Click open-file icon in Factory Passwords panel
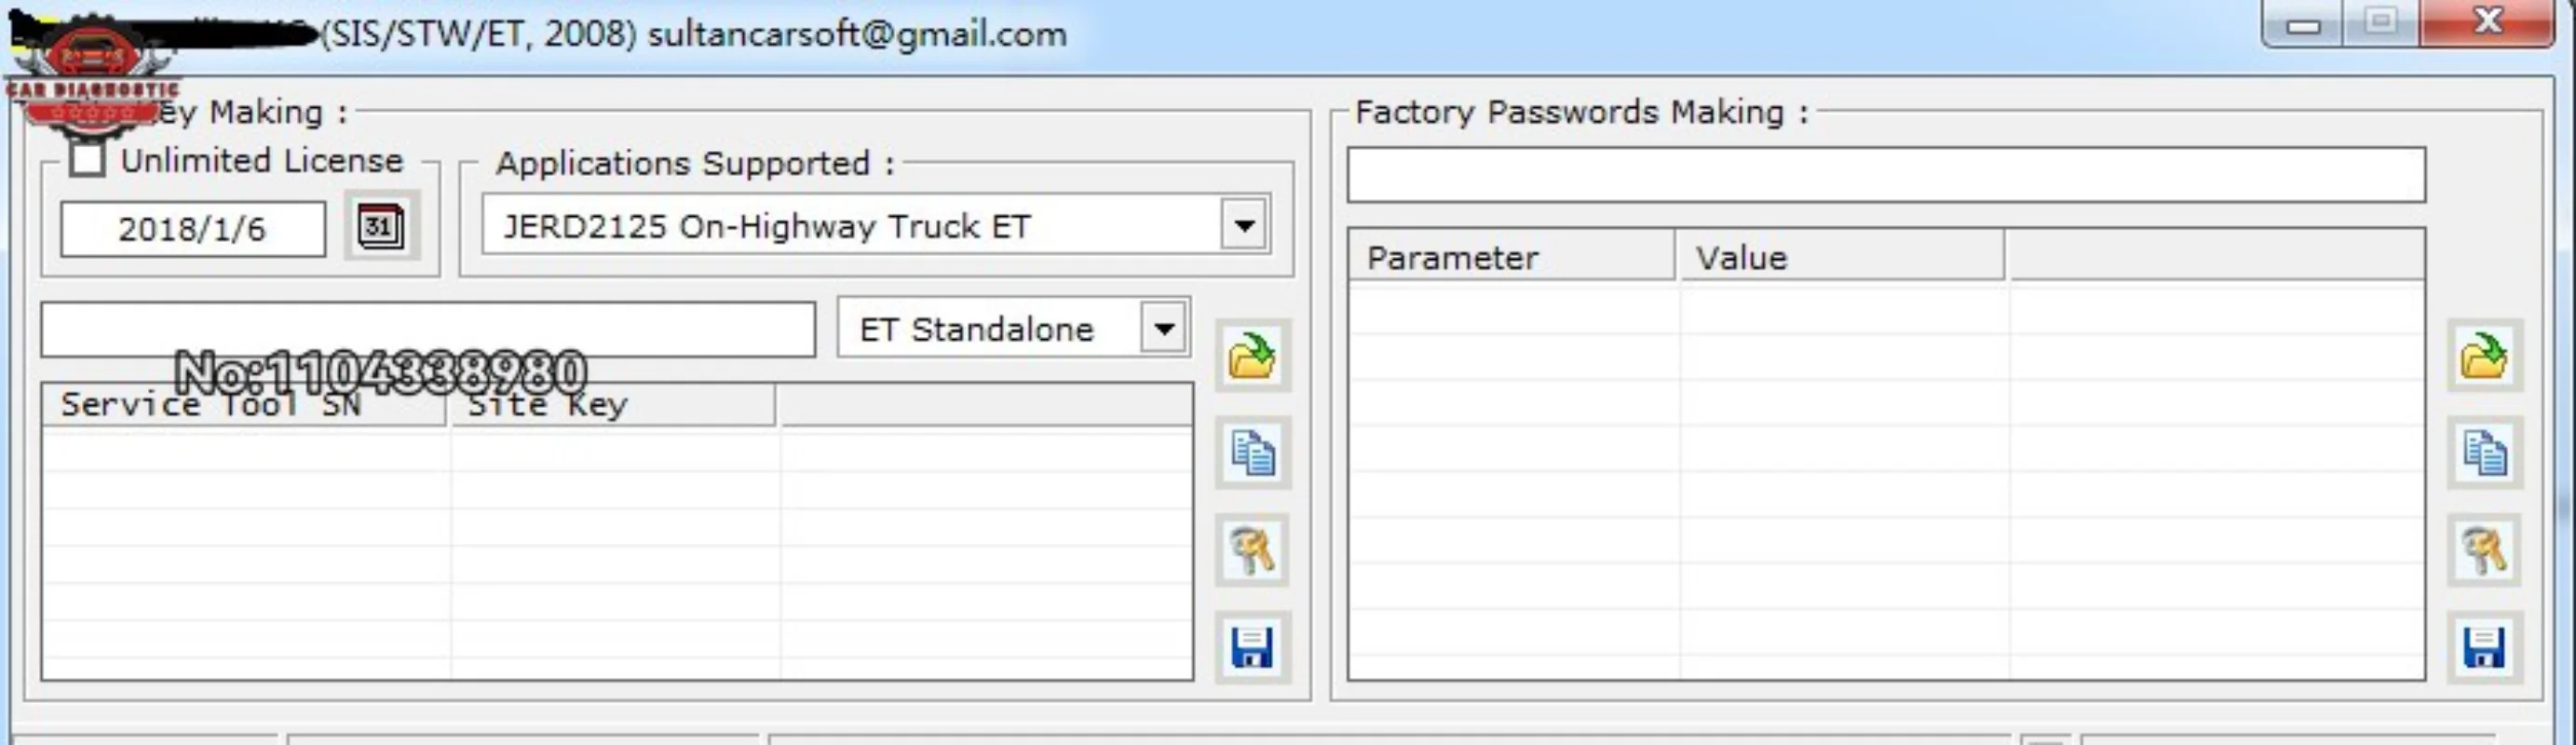2576x745 pixels. pos(2484,356)
